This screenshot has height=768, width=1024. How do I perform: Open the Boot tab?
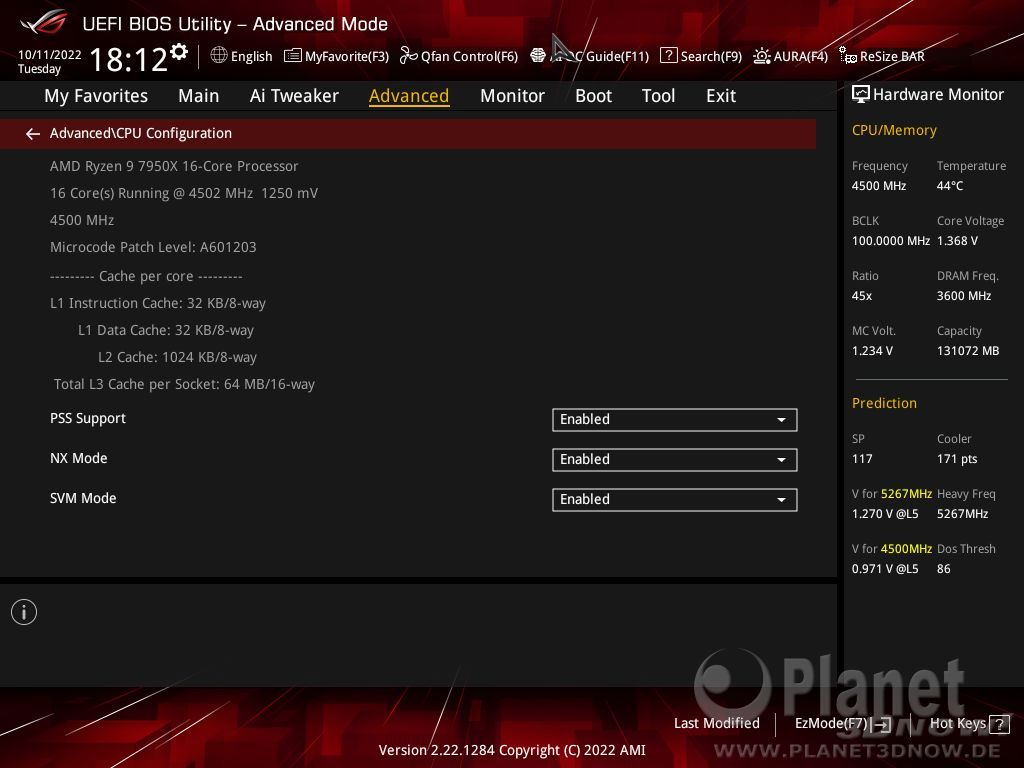click(593, 96)
